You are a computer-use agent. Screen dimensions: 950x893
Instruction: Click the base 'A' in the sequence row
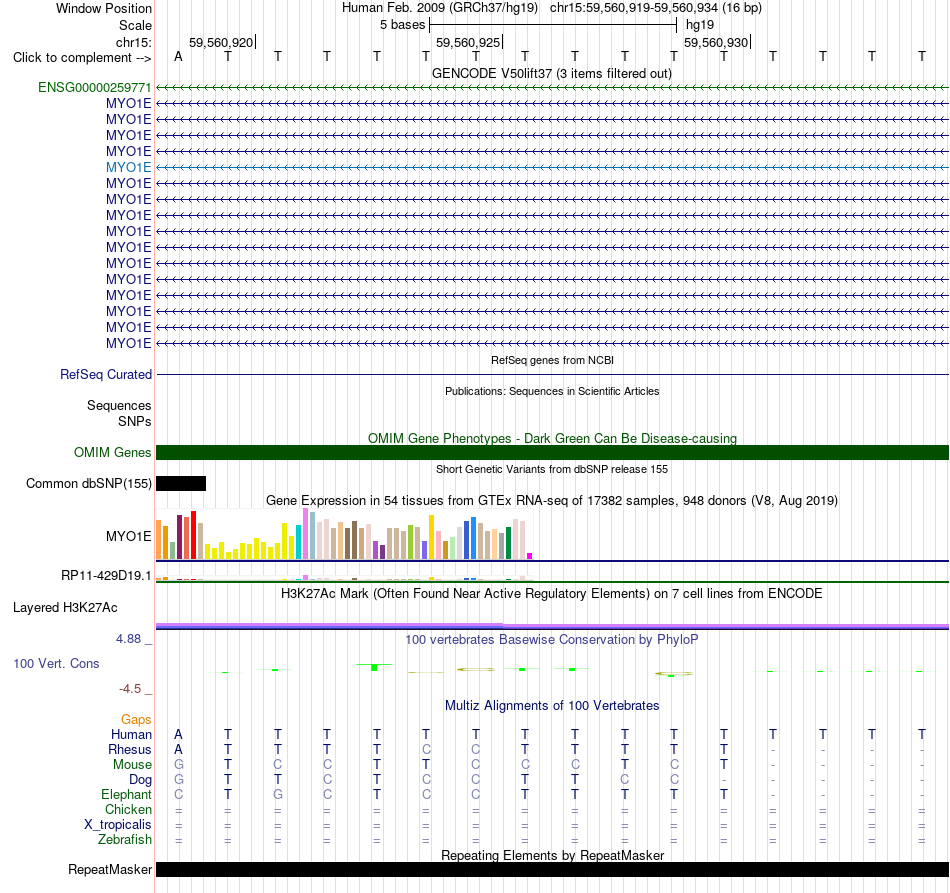178,56
